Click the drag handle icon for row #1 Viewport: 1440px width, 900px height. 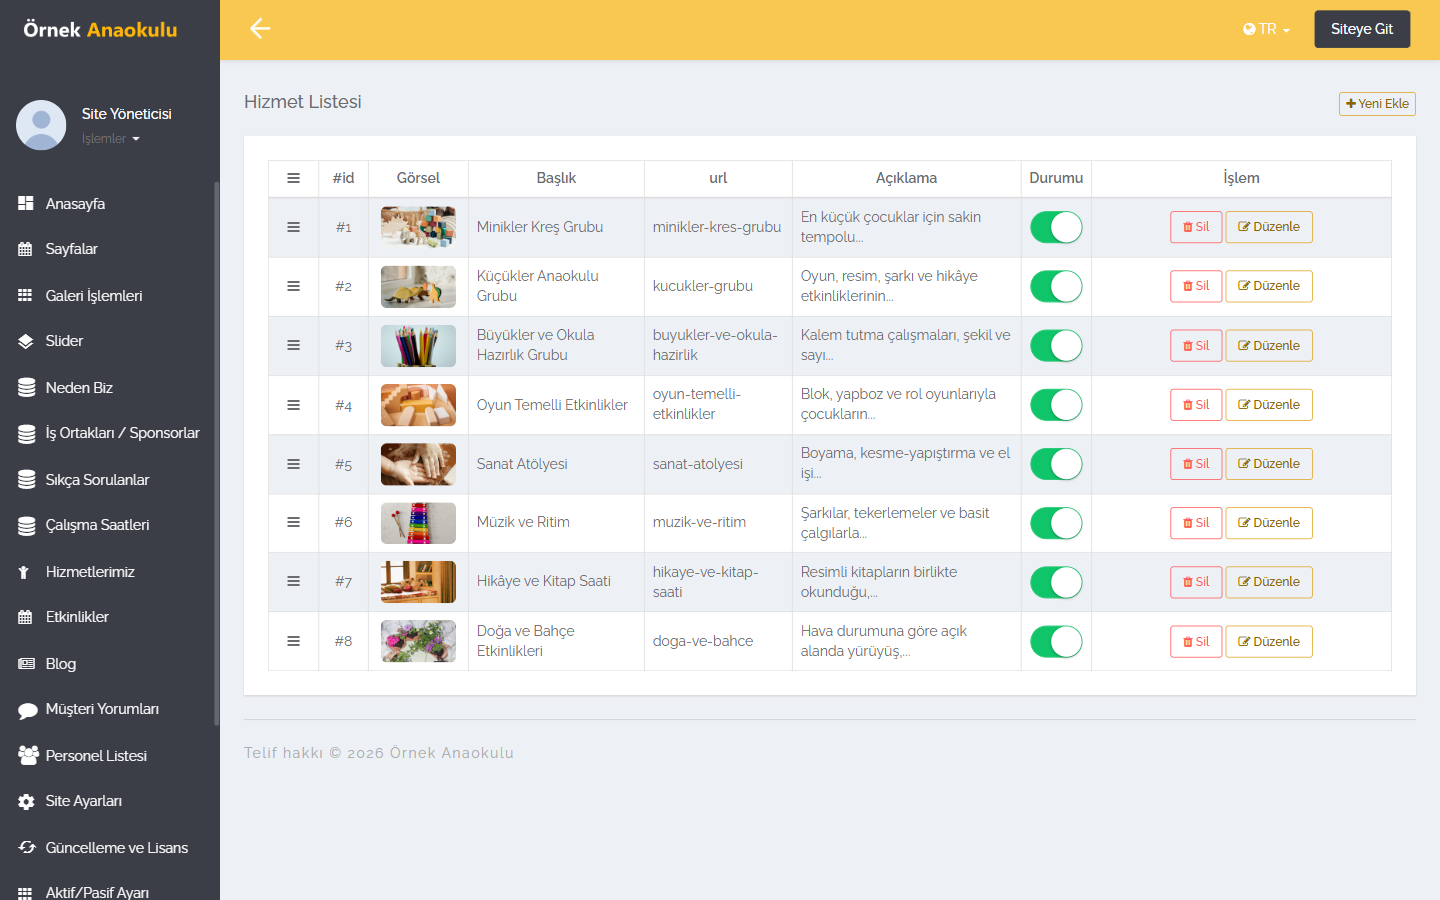(293, 227)
